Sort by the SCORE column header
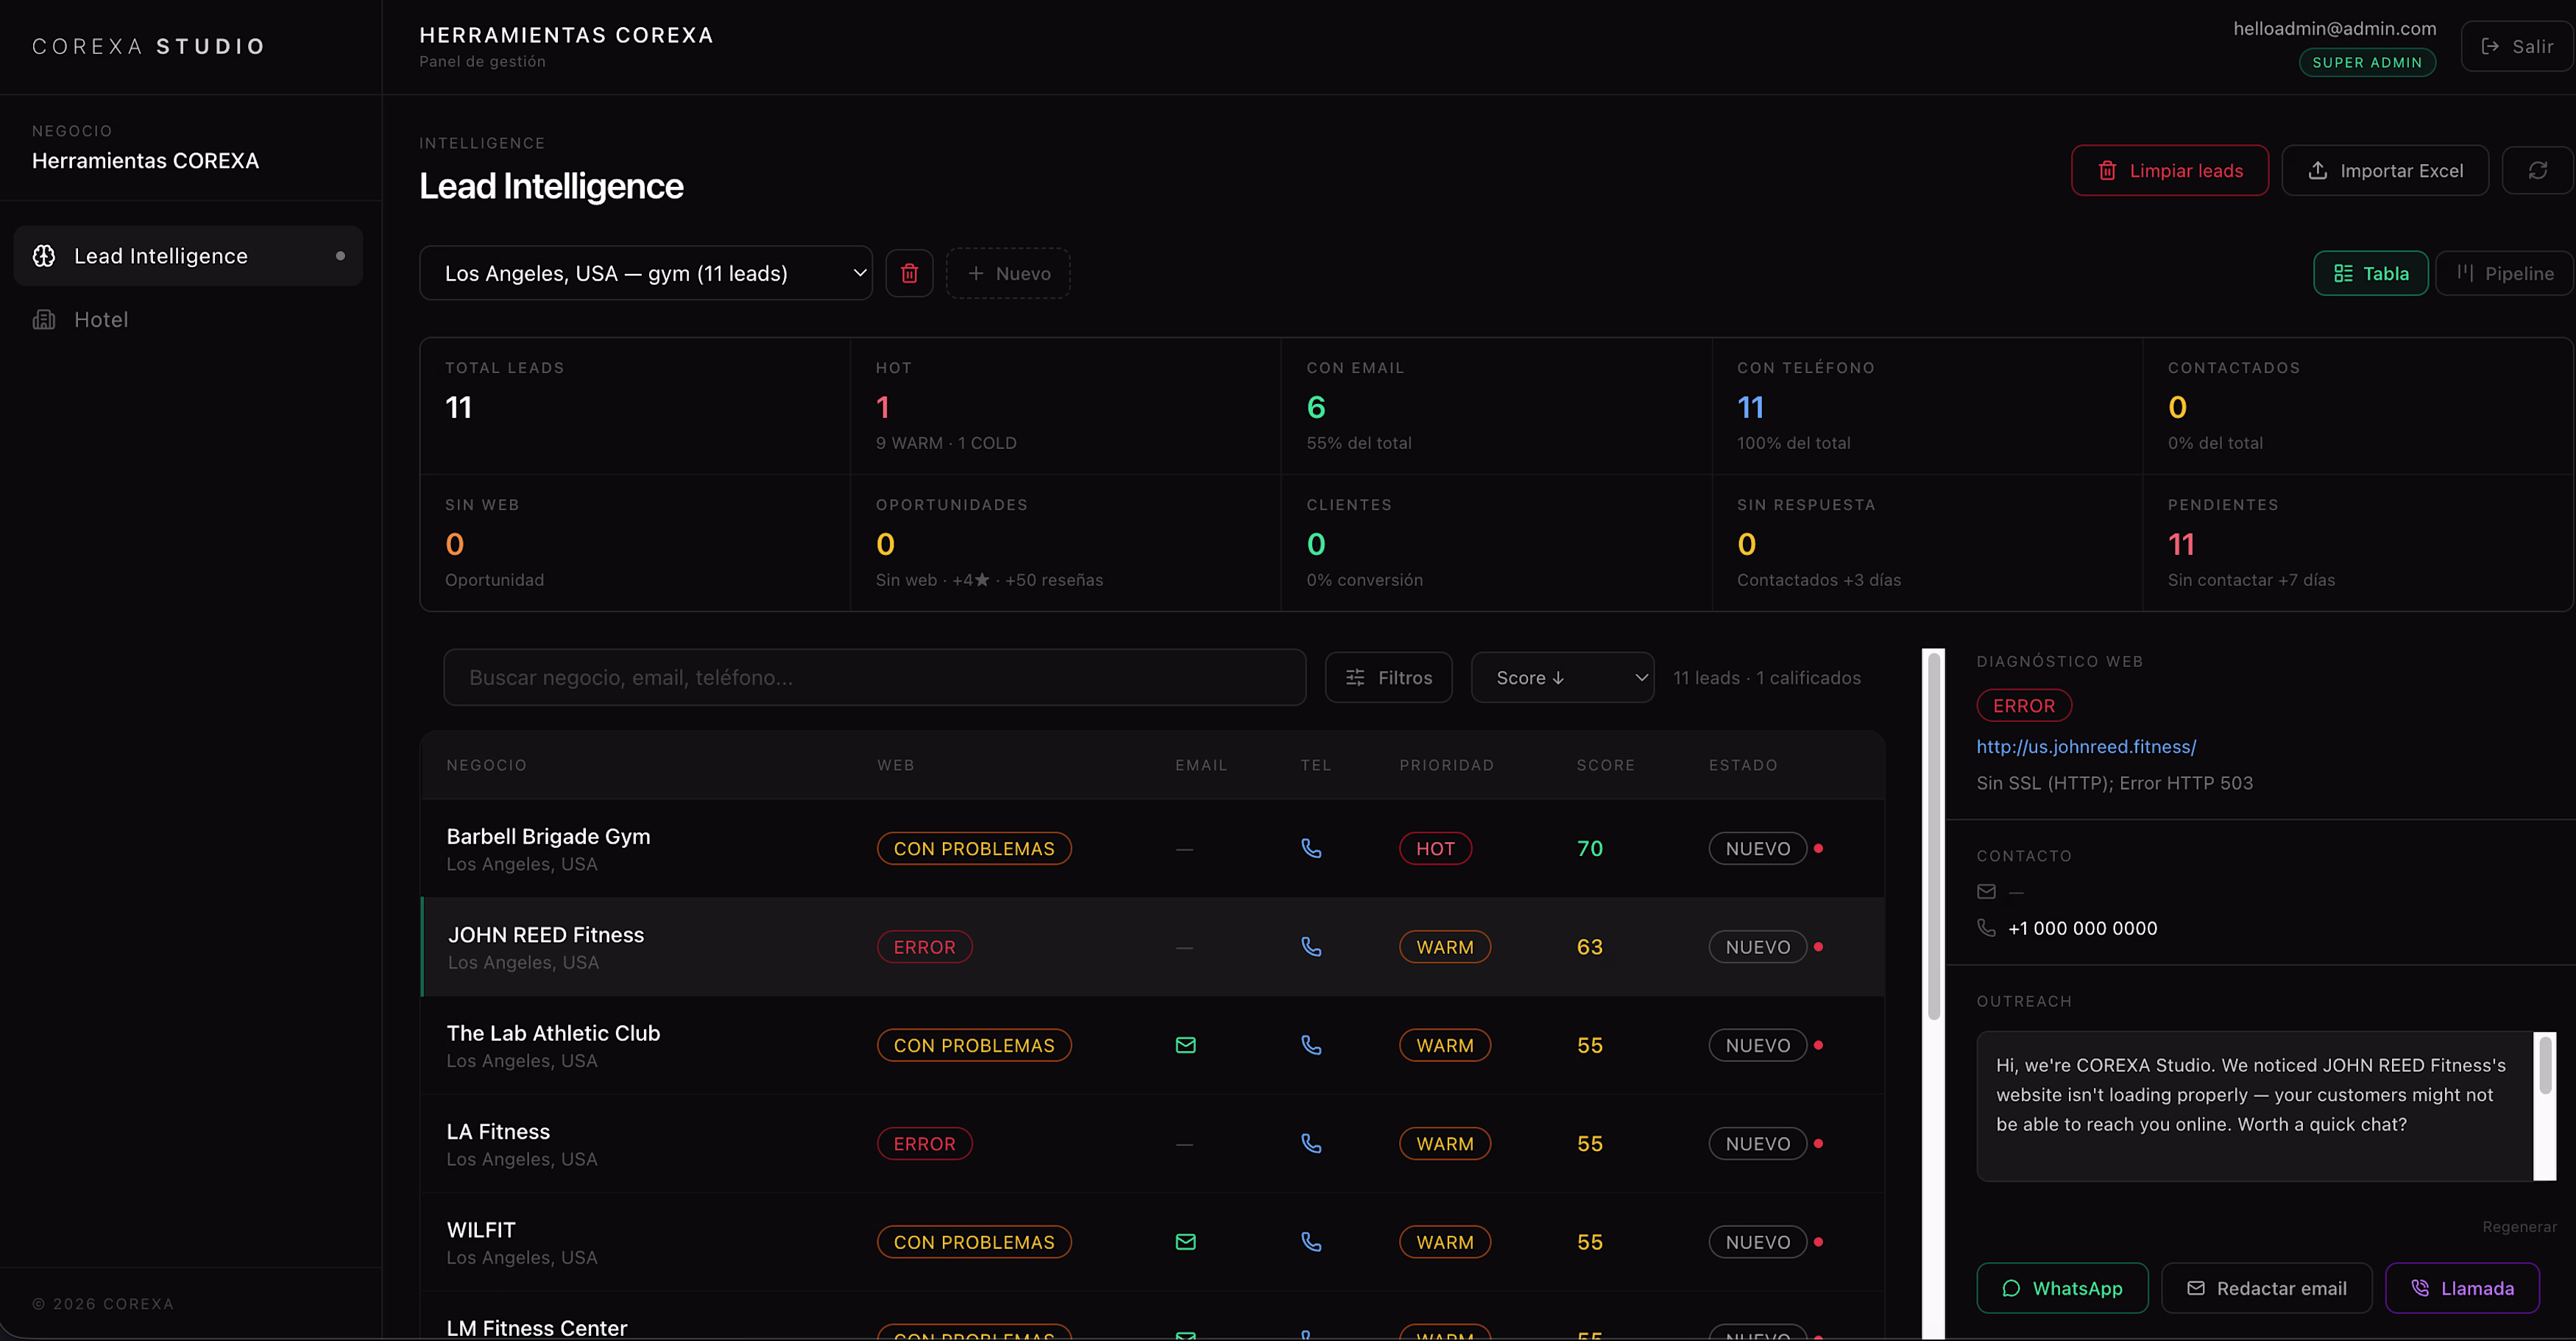The width and height of the screenshot is (2576, 1341). pyautogui.click(x=1605, y=765)
